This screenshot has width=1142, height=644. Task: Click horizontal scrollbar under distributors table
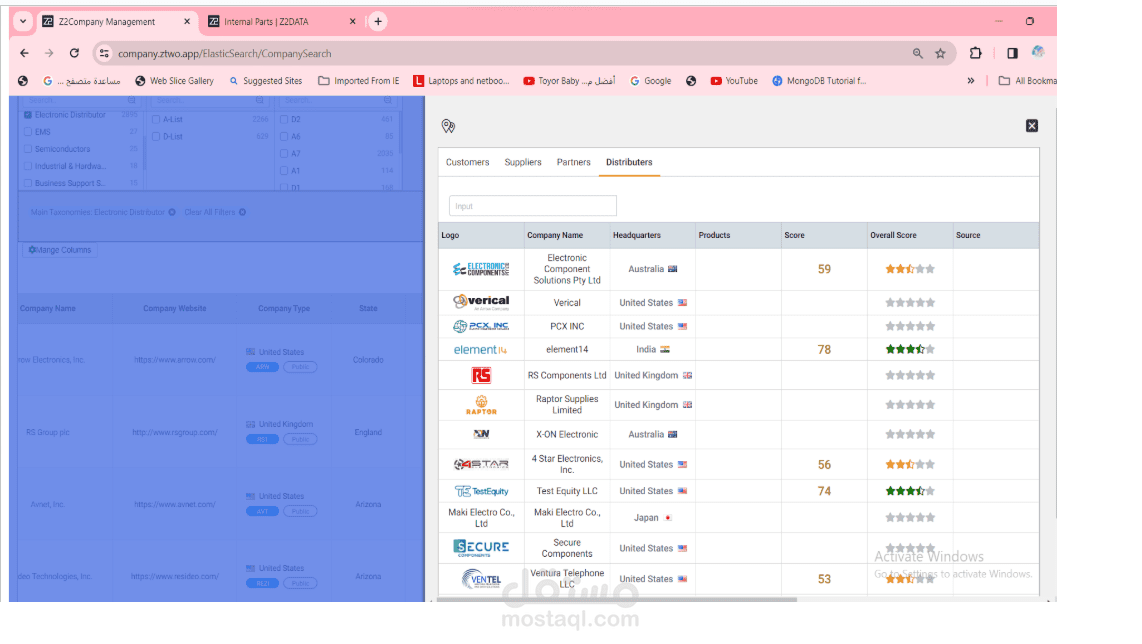[616, 600]
